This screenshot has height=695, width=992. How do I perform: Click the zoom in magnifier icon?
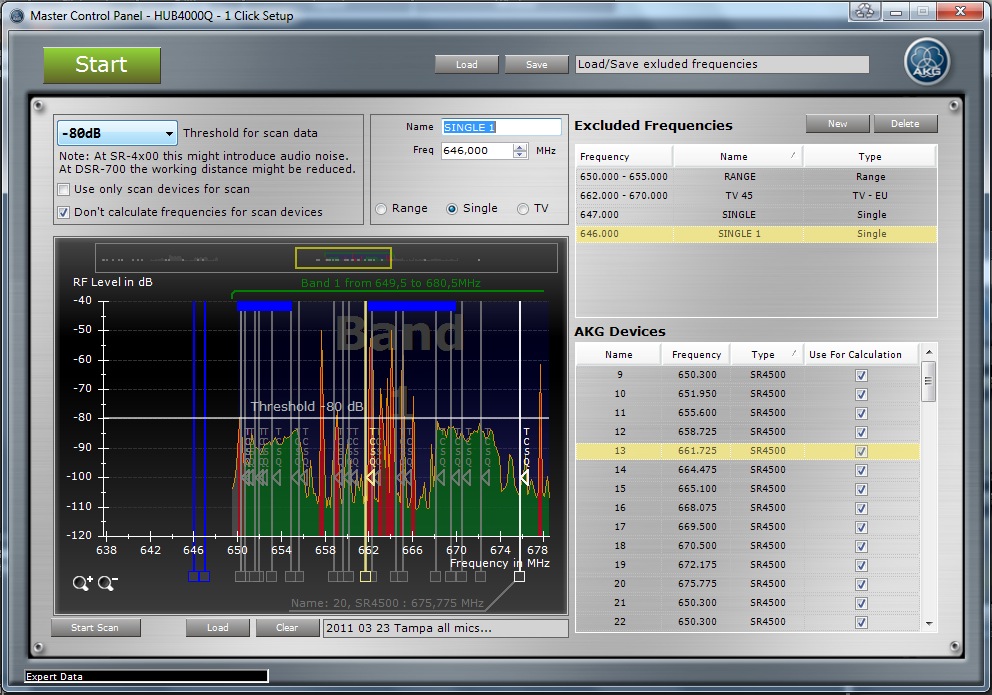tap(82, 583)
